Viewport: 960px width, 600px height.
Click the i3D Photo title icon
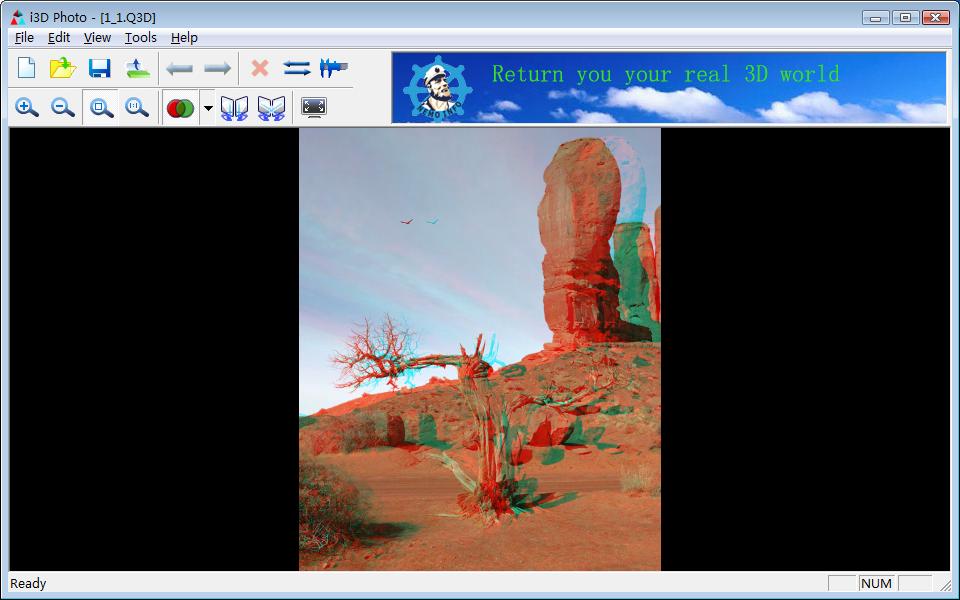pos(17,17)
